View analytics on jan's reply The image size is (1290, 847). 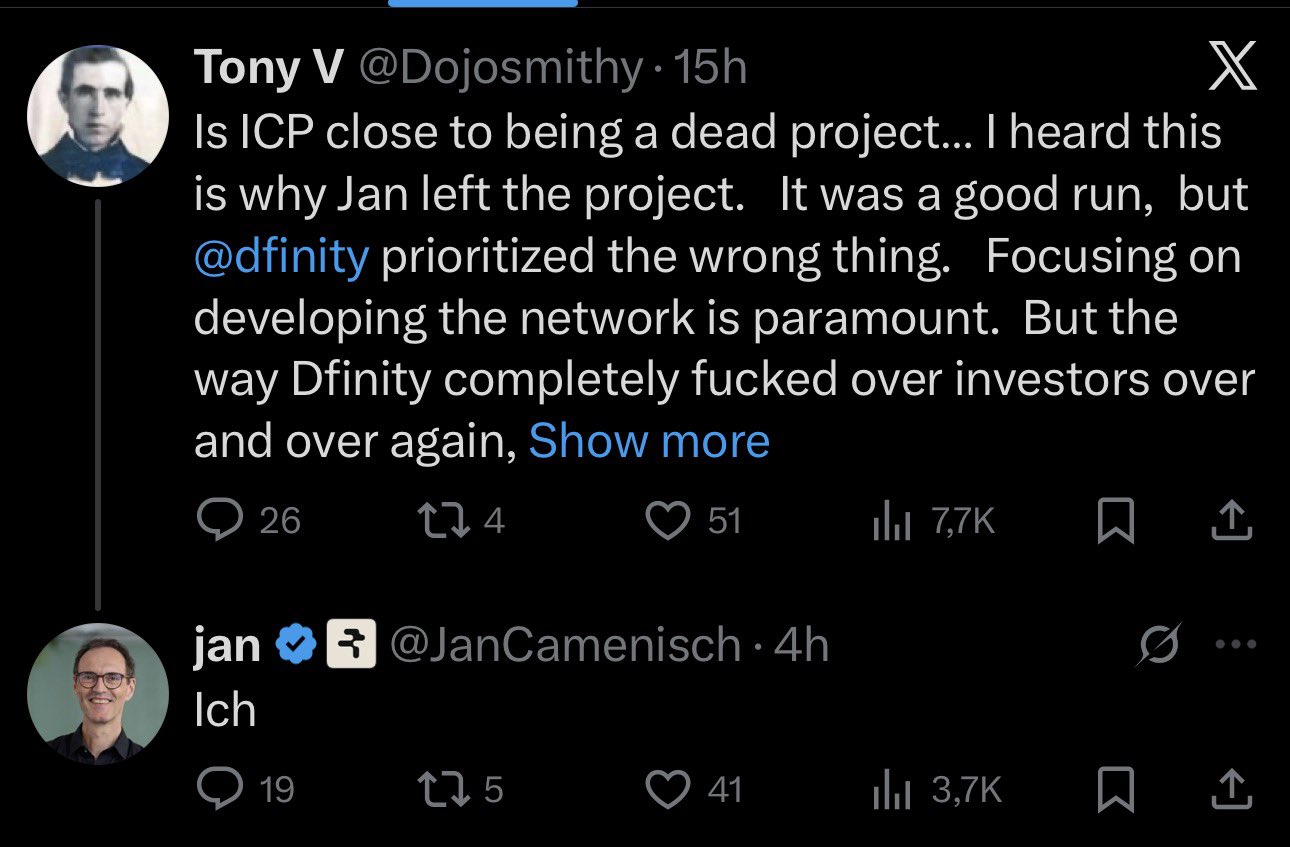tap(890, 790)
